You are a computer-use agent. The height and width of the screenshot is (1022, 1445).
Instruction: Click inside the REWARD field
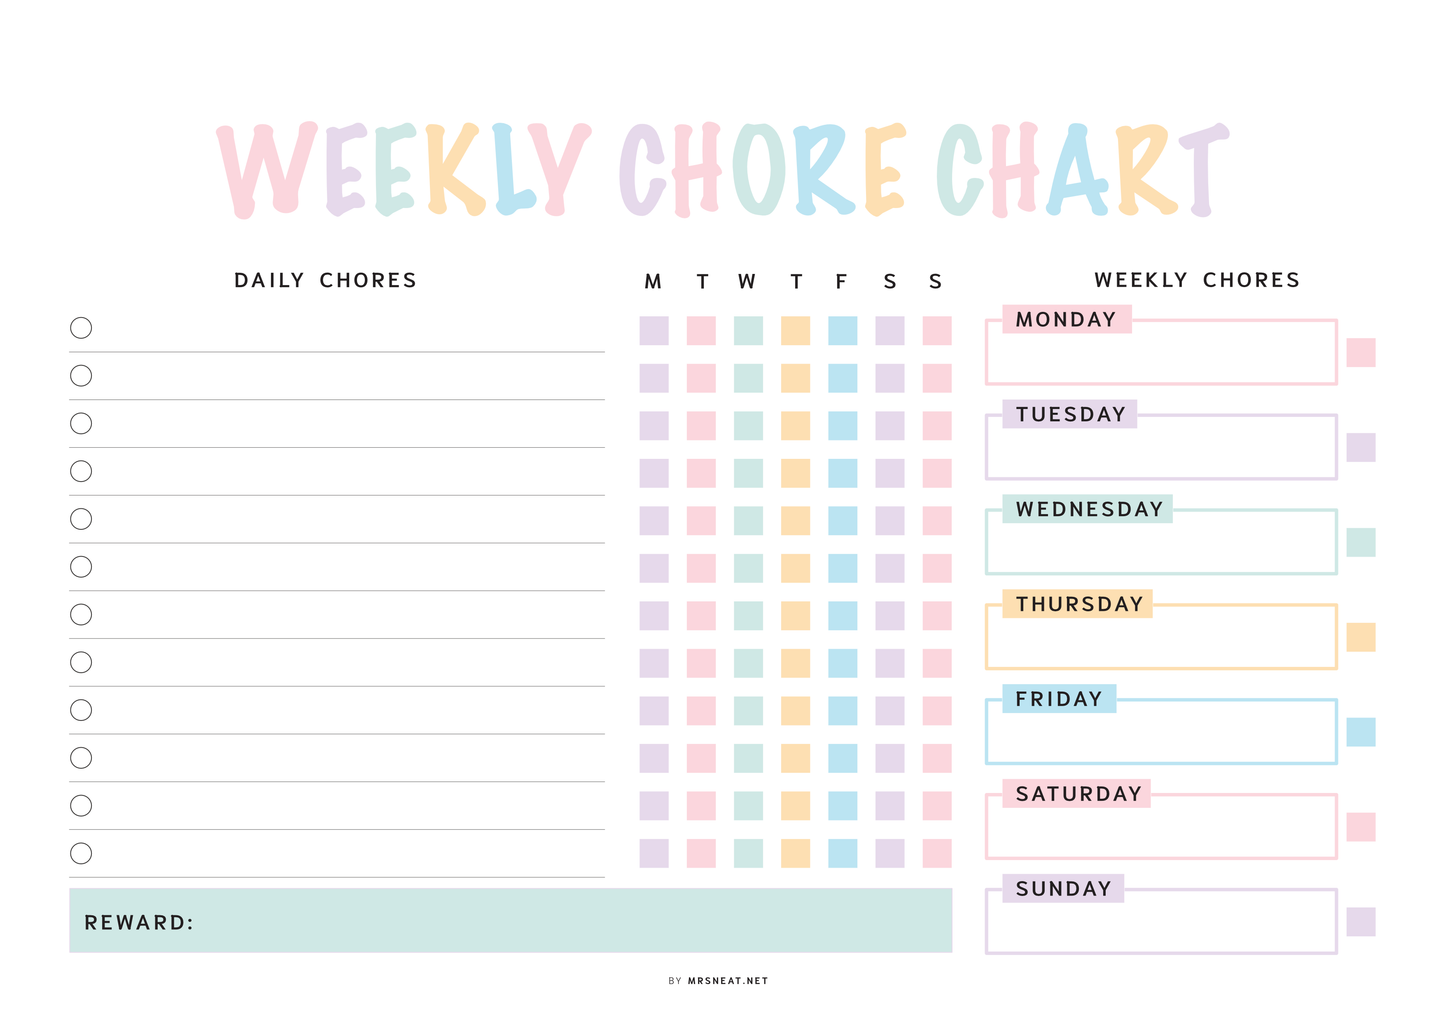pyautogui.click(x=570, y=921)
